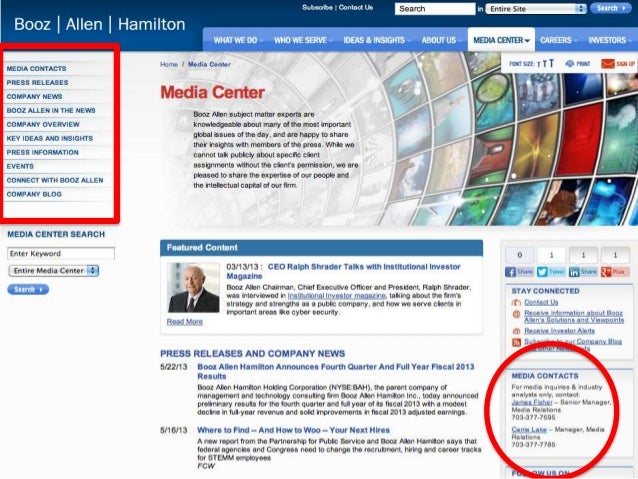Open the About Us menu
This screenshot has width=638, height=479.
click(441, 40)
